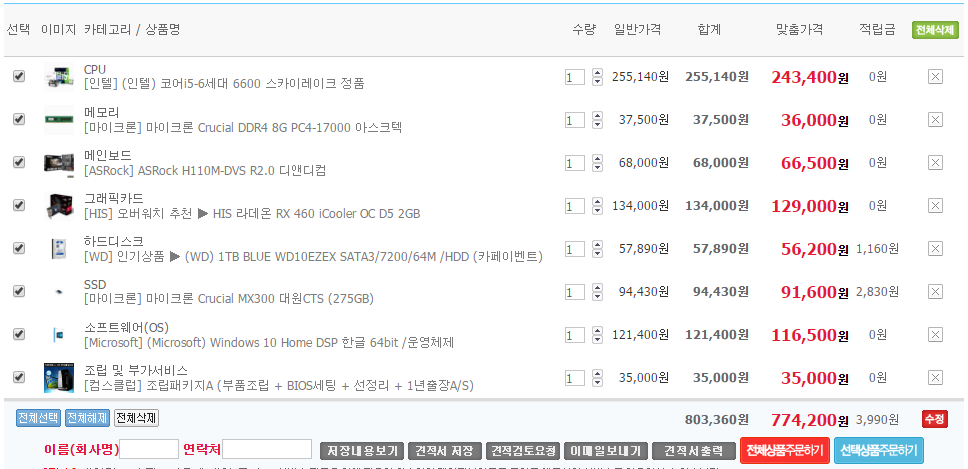Open the HIS 라데온 RX 460 product link
The height and width of the screenshot is (469, 968).
(252, 214)
